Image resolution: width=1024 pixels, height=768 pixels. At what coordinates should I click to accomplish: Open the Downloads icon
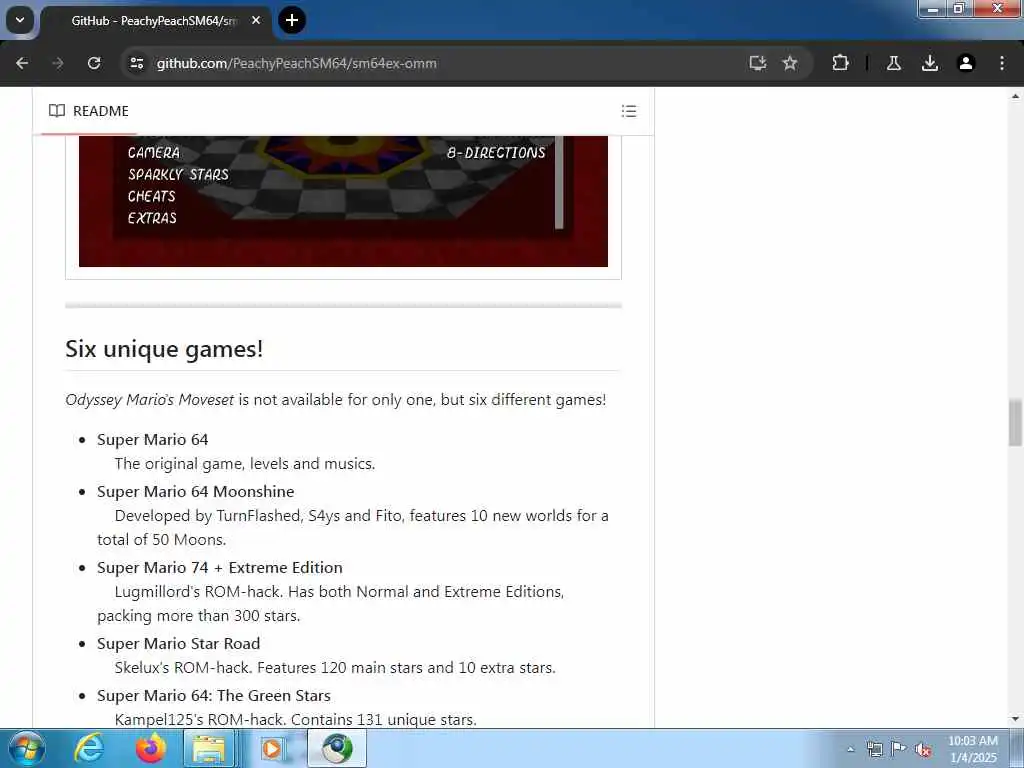pos(930,63)
